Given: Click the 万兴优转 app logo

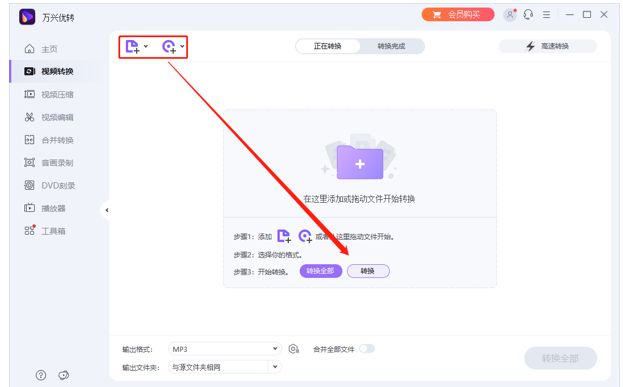Looking at the screenshot, I should [27, 17].
